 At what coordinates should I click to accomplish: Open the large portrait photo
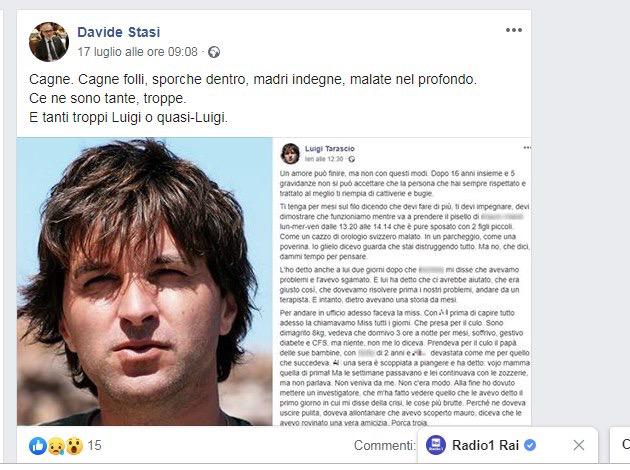(145, 282)
